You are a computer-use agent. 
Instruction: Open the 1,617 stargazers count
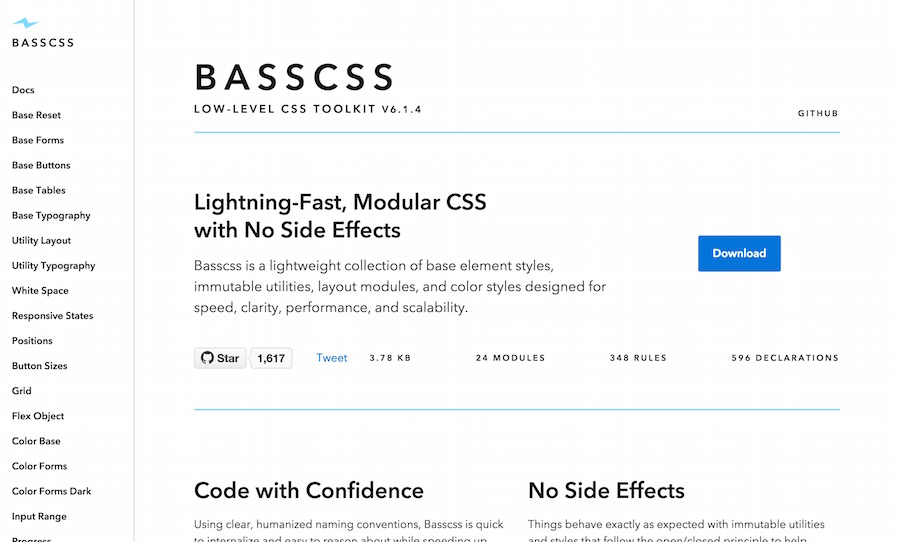(271, 358)
